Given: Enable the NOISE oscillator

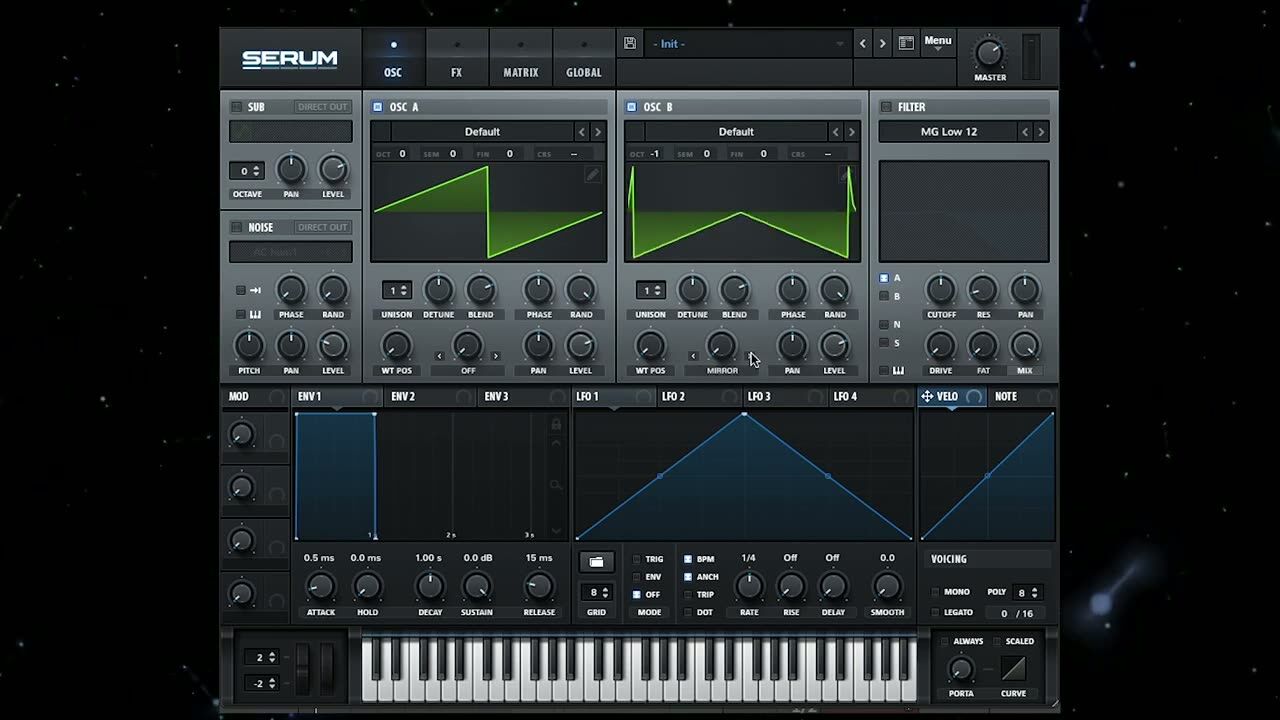Looking at the screenshot, I should pos(237,227).
